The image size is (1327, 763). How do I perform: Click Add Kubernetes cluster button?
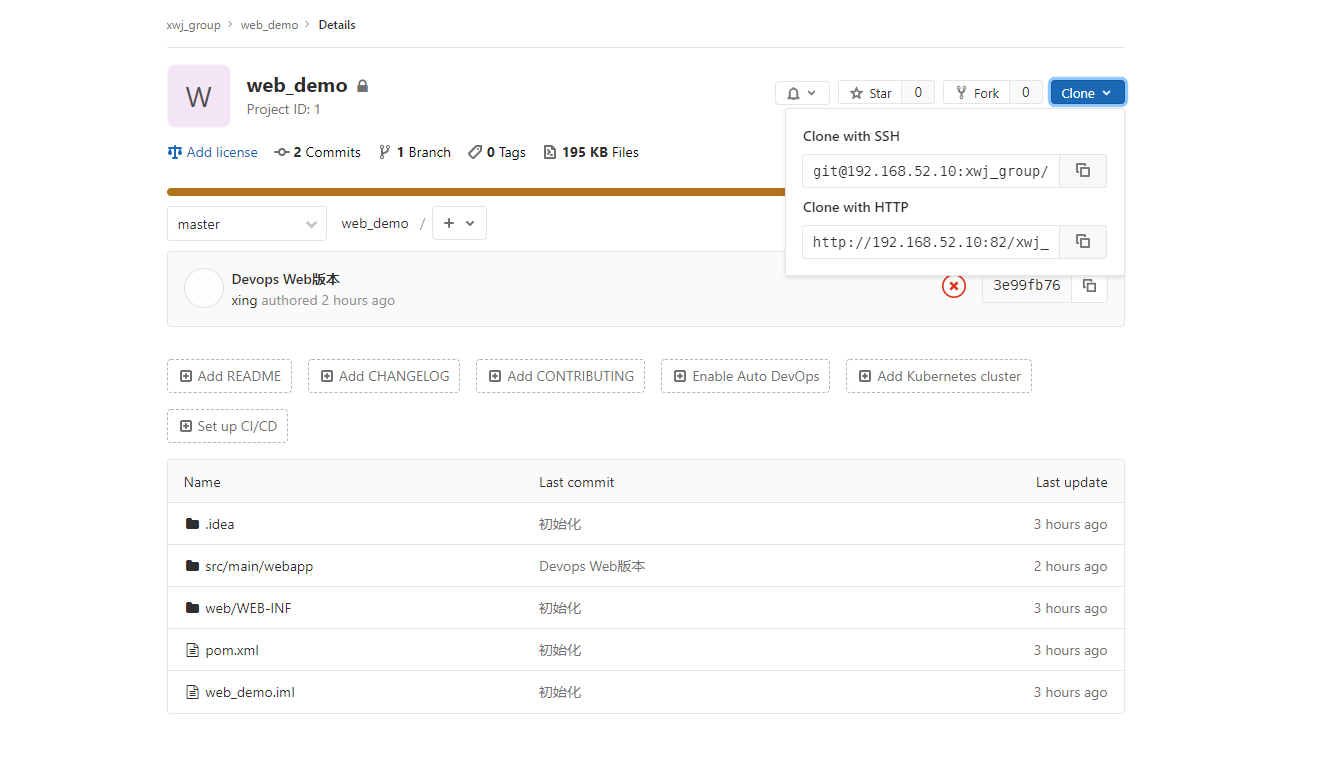click(939, 376)
